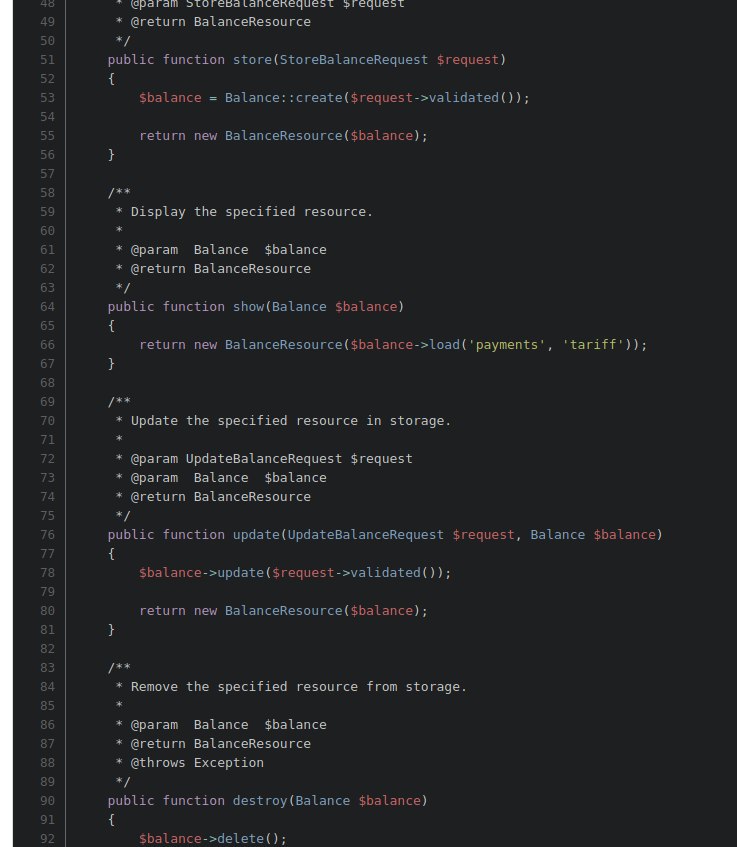Viewport: 737px width, 847px height.
Task: Click line number 76 in the gutter
Action: click(x=48, y=535)
